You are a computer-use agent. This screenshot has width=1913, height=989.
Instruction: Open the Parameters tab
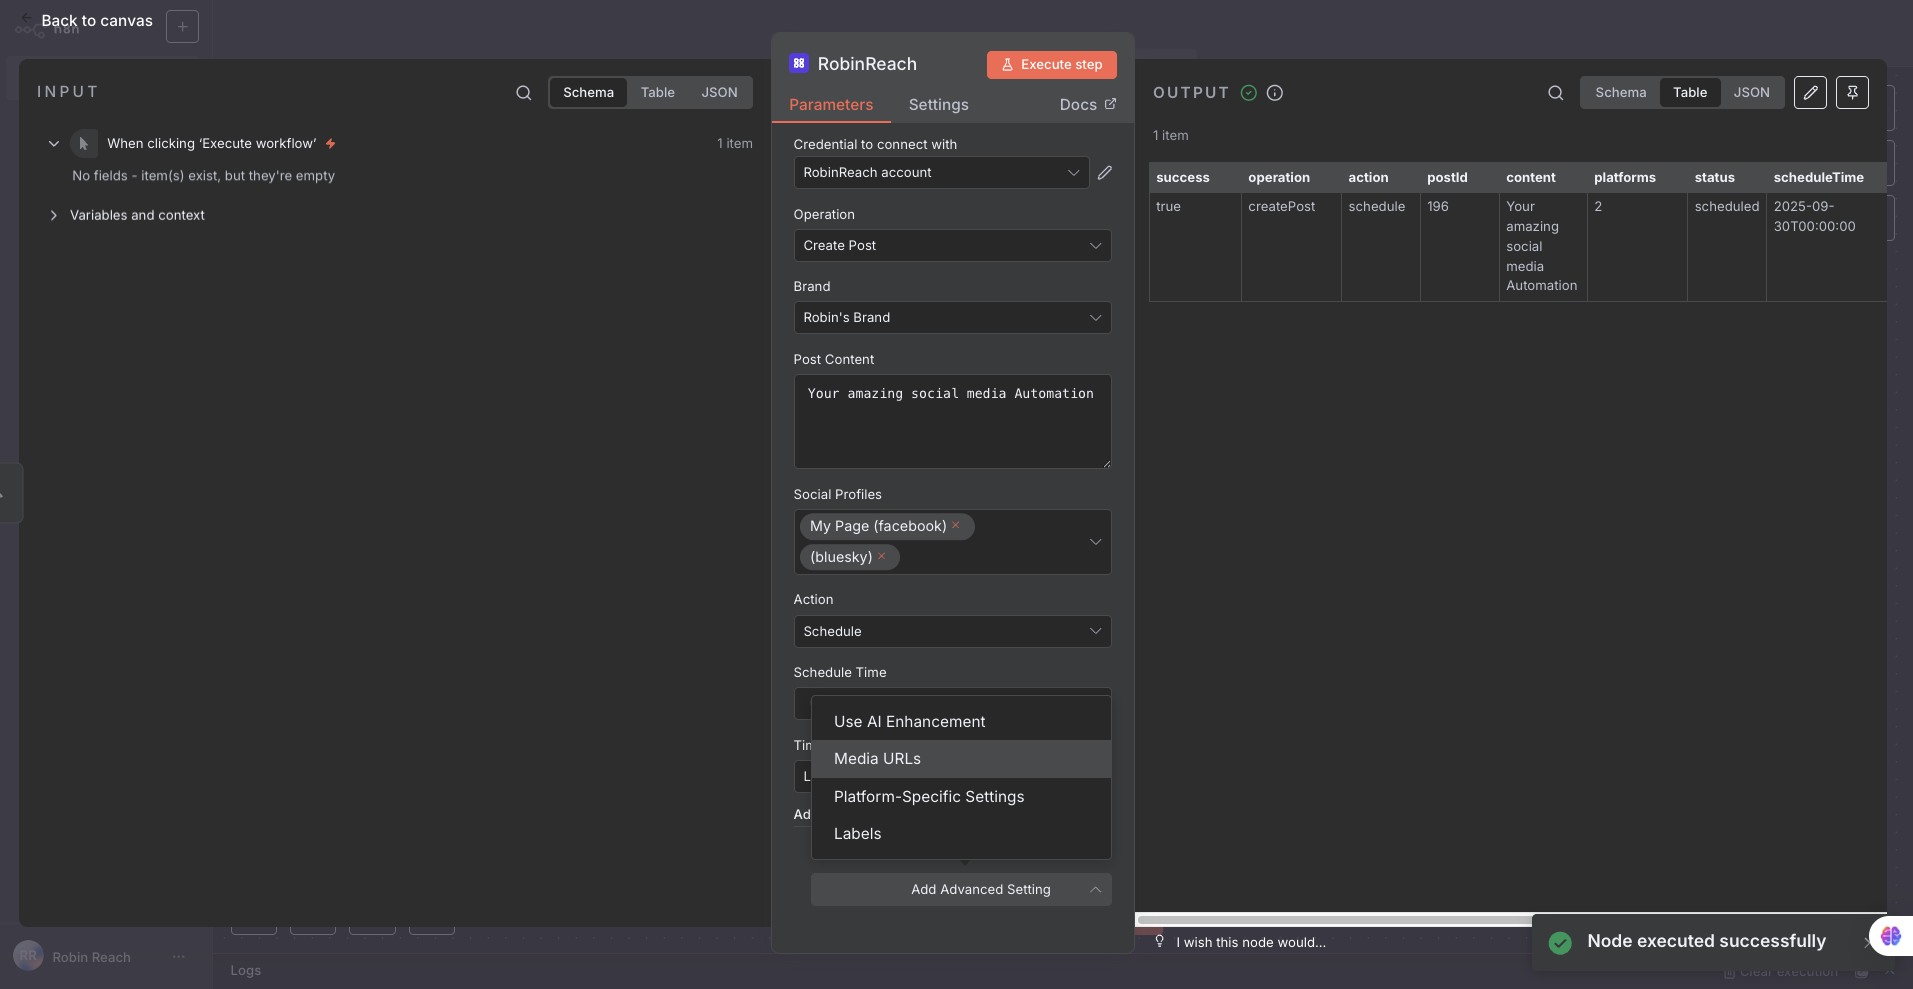point(830,105)
